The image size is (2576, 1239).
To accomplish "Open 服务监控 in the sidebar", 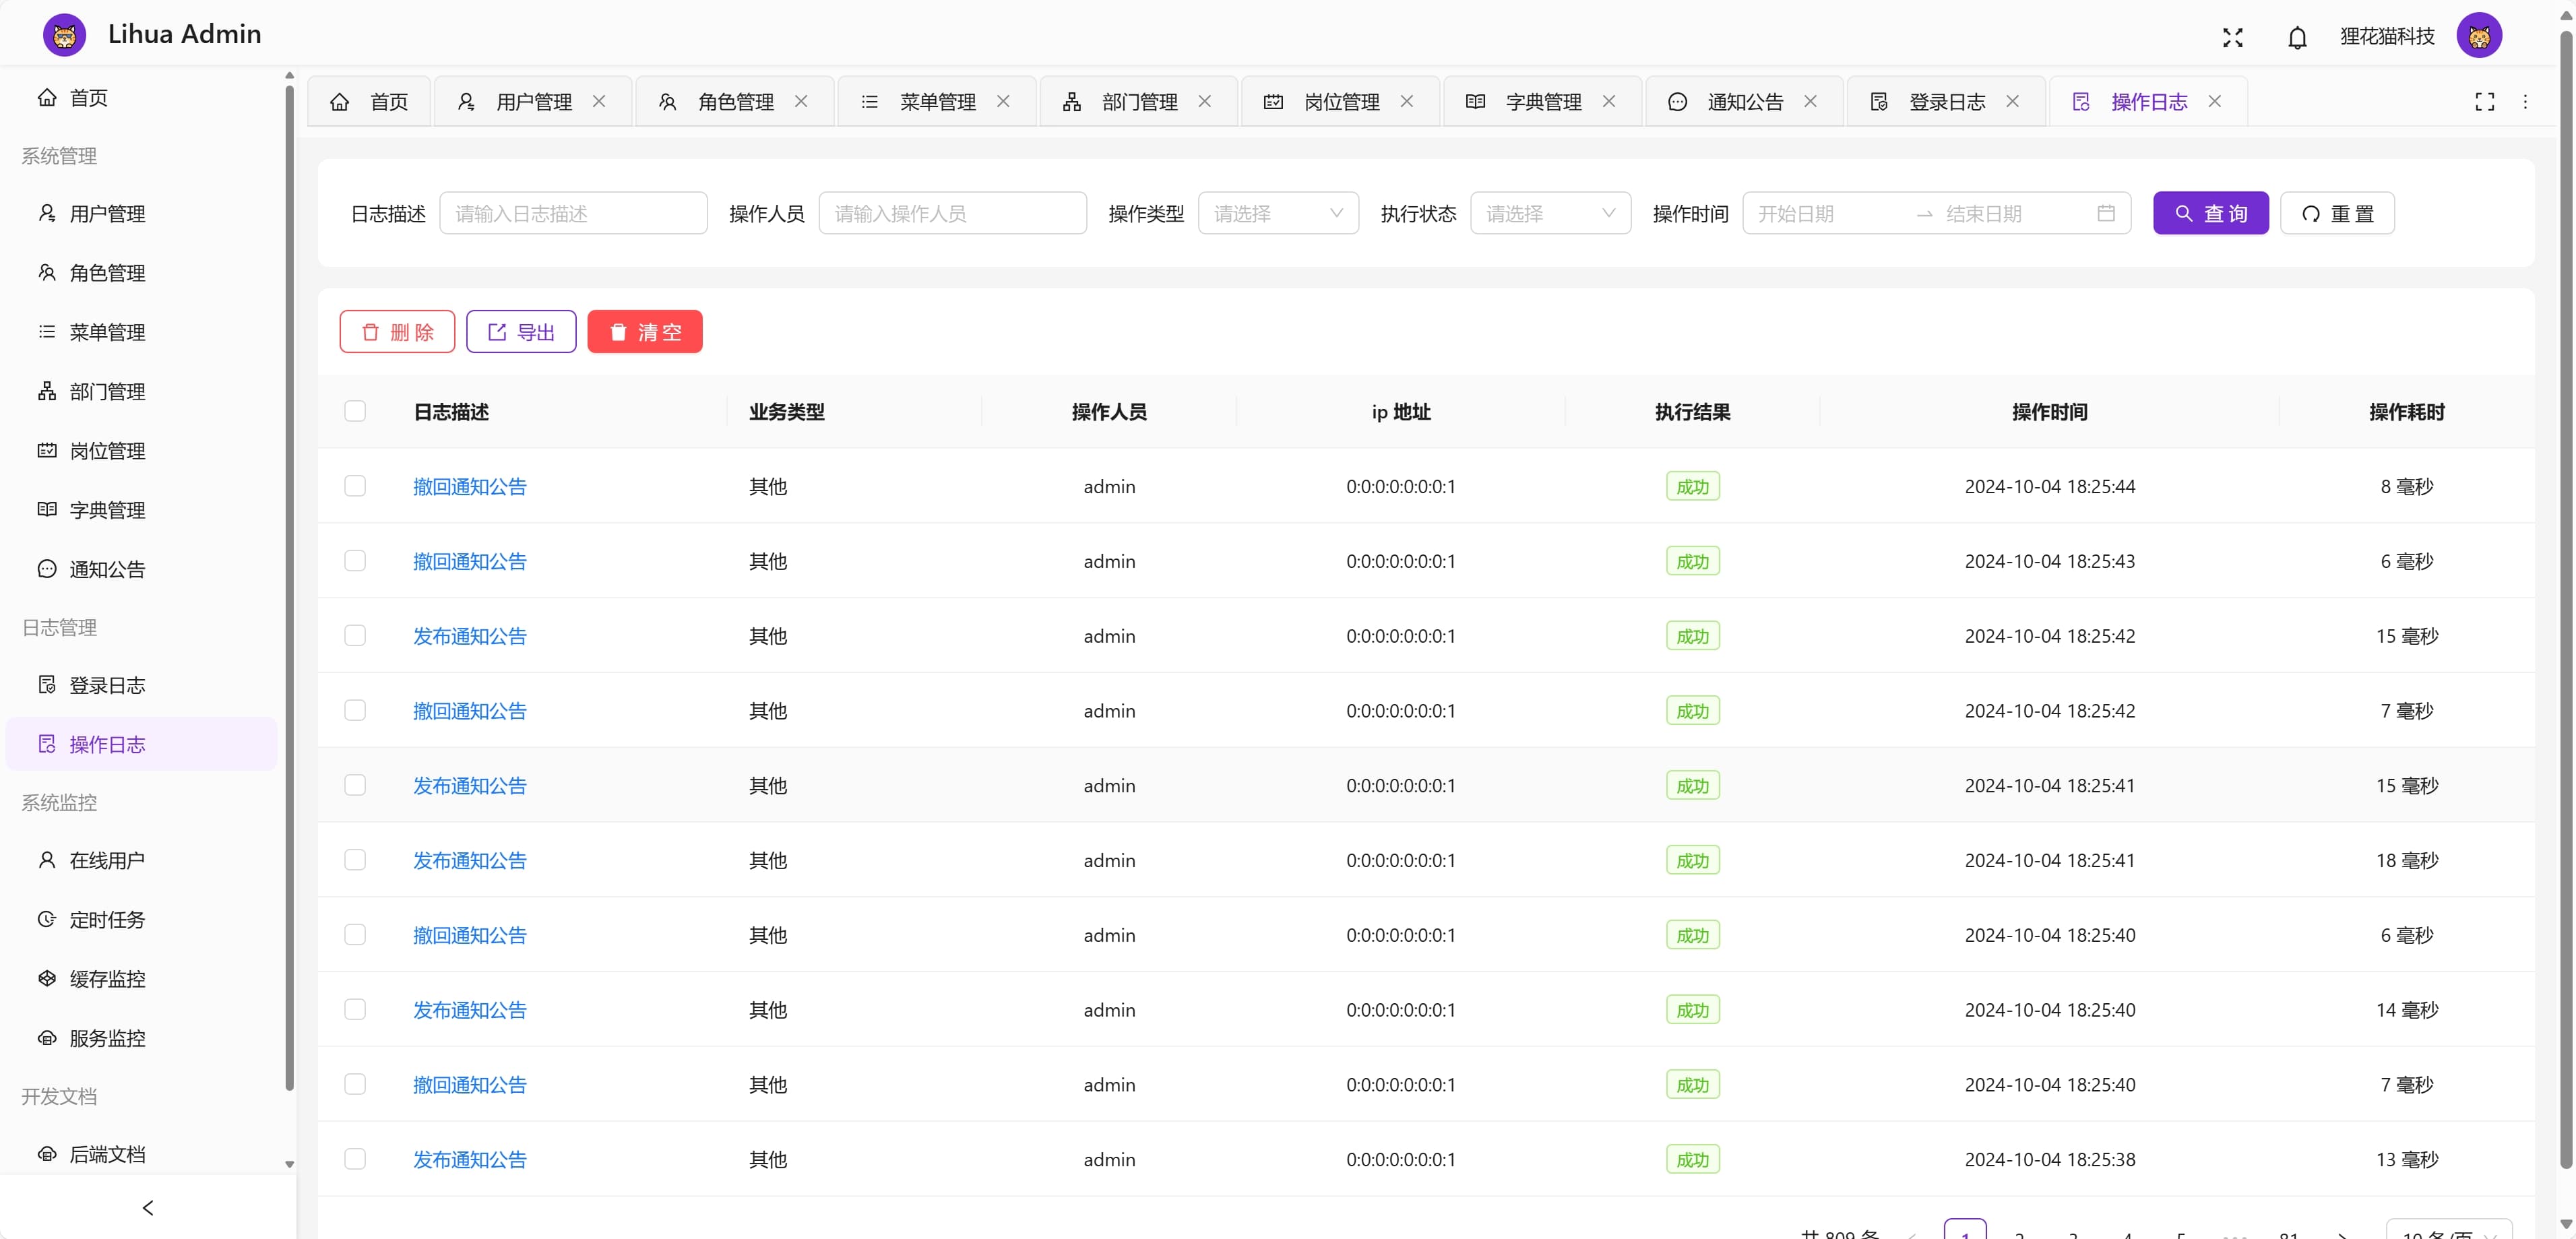I will click(x=106, y=1038).
